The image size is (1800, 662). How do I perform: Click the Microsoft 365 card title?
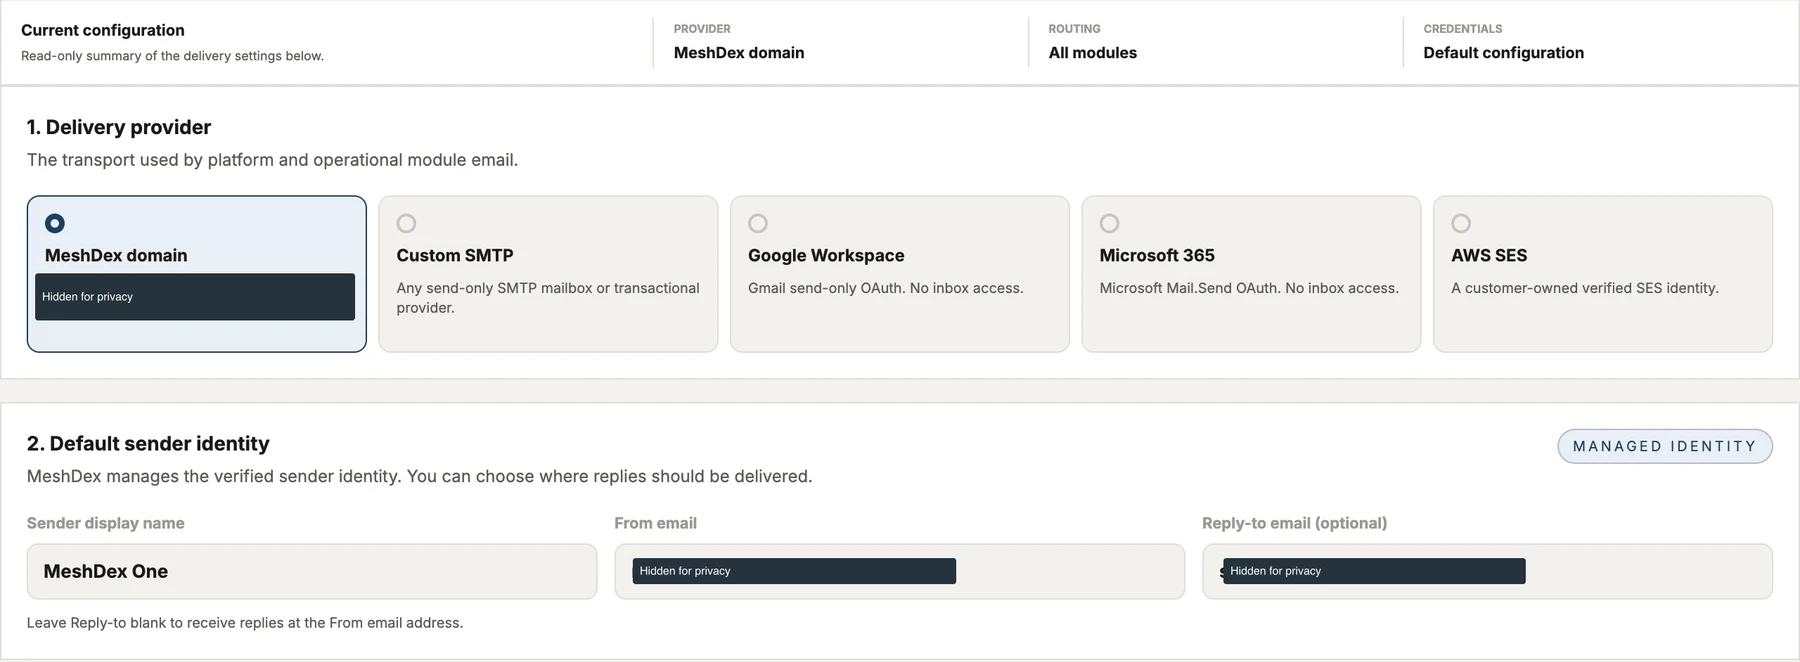(1157, 255)
